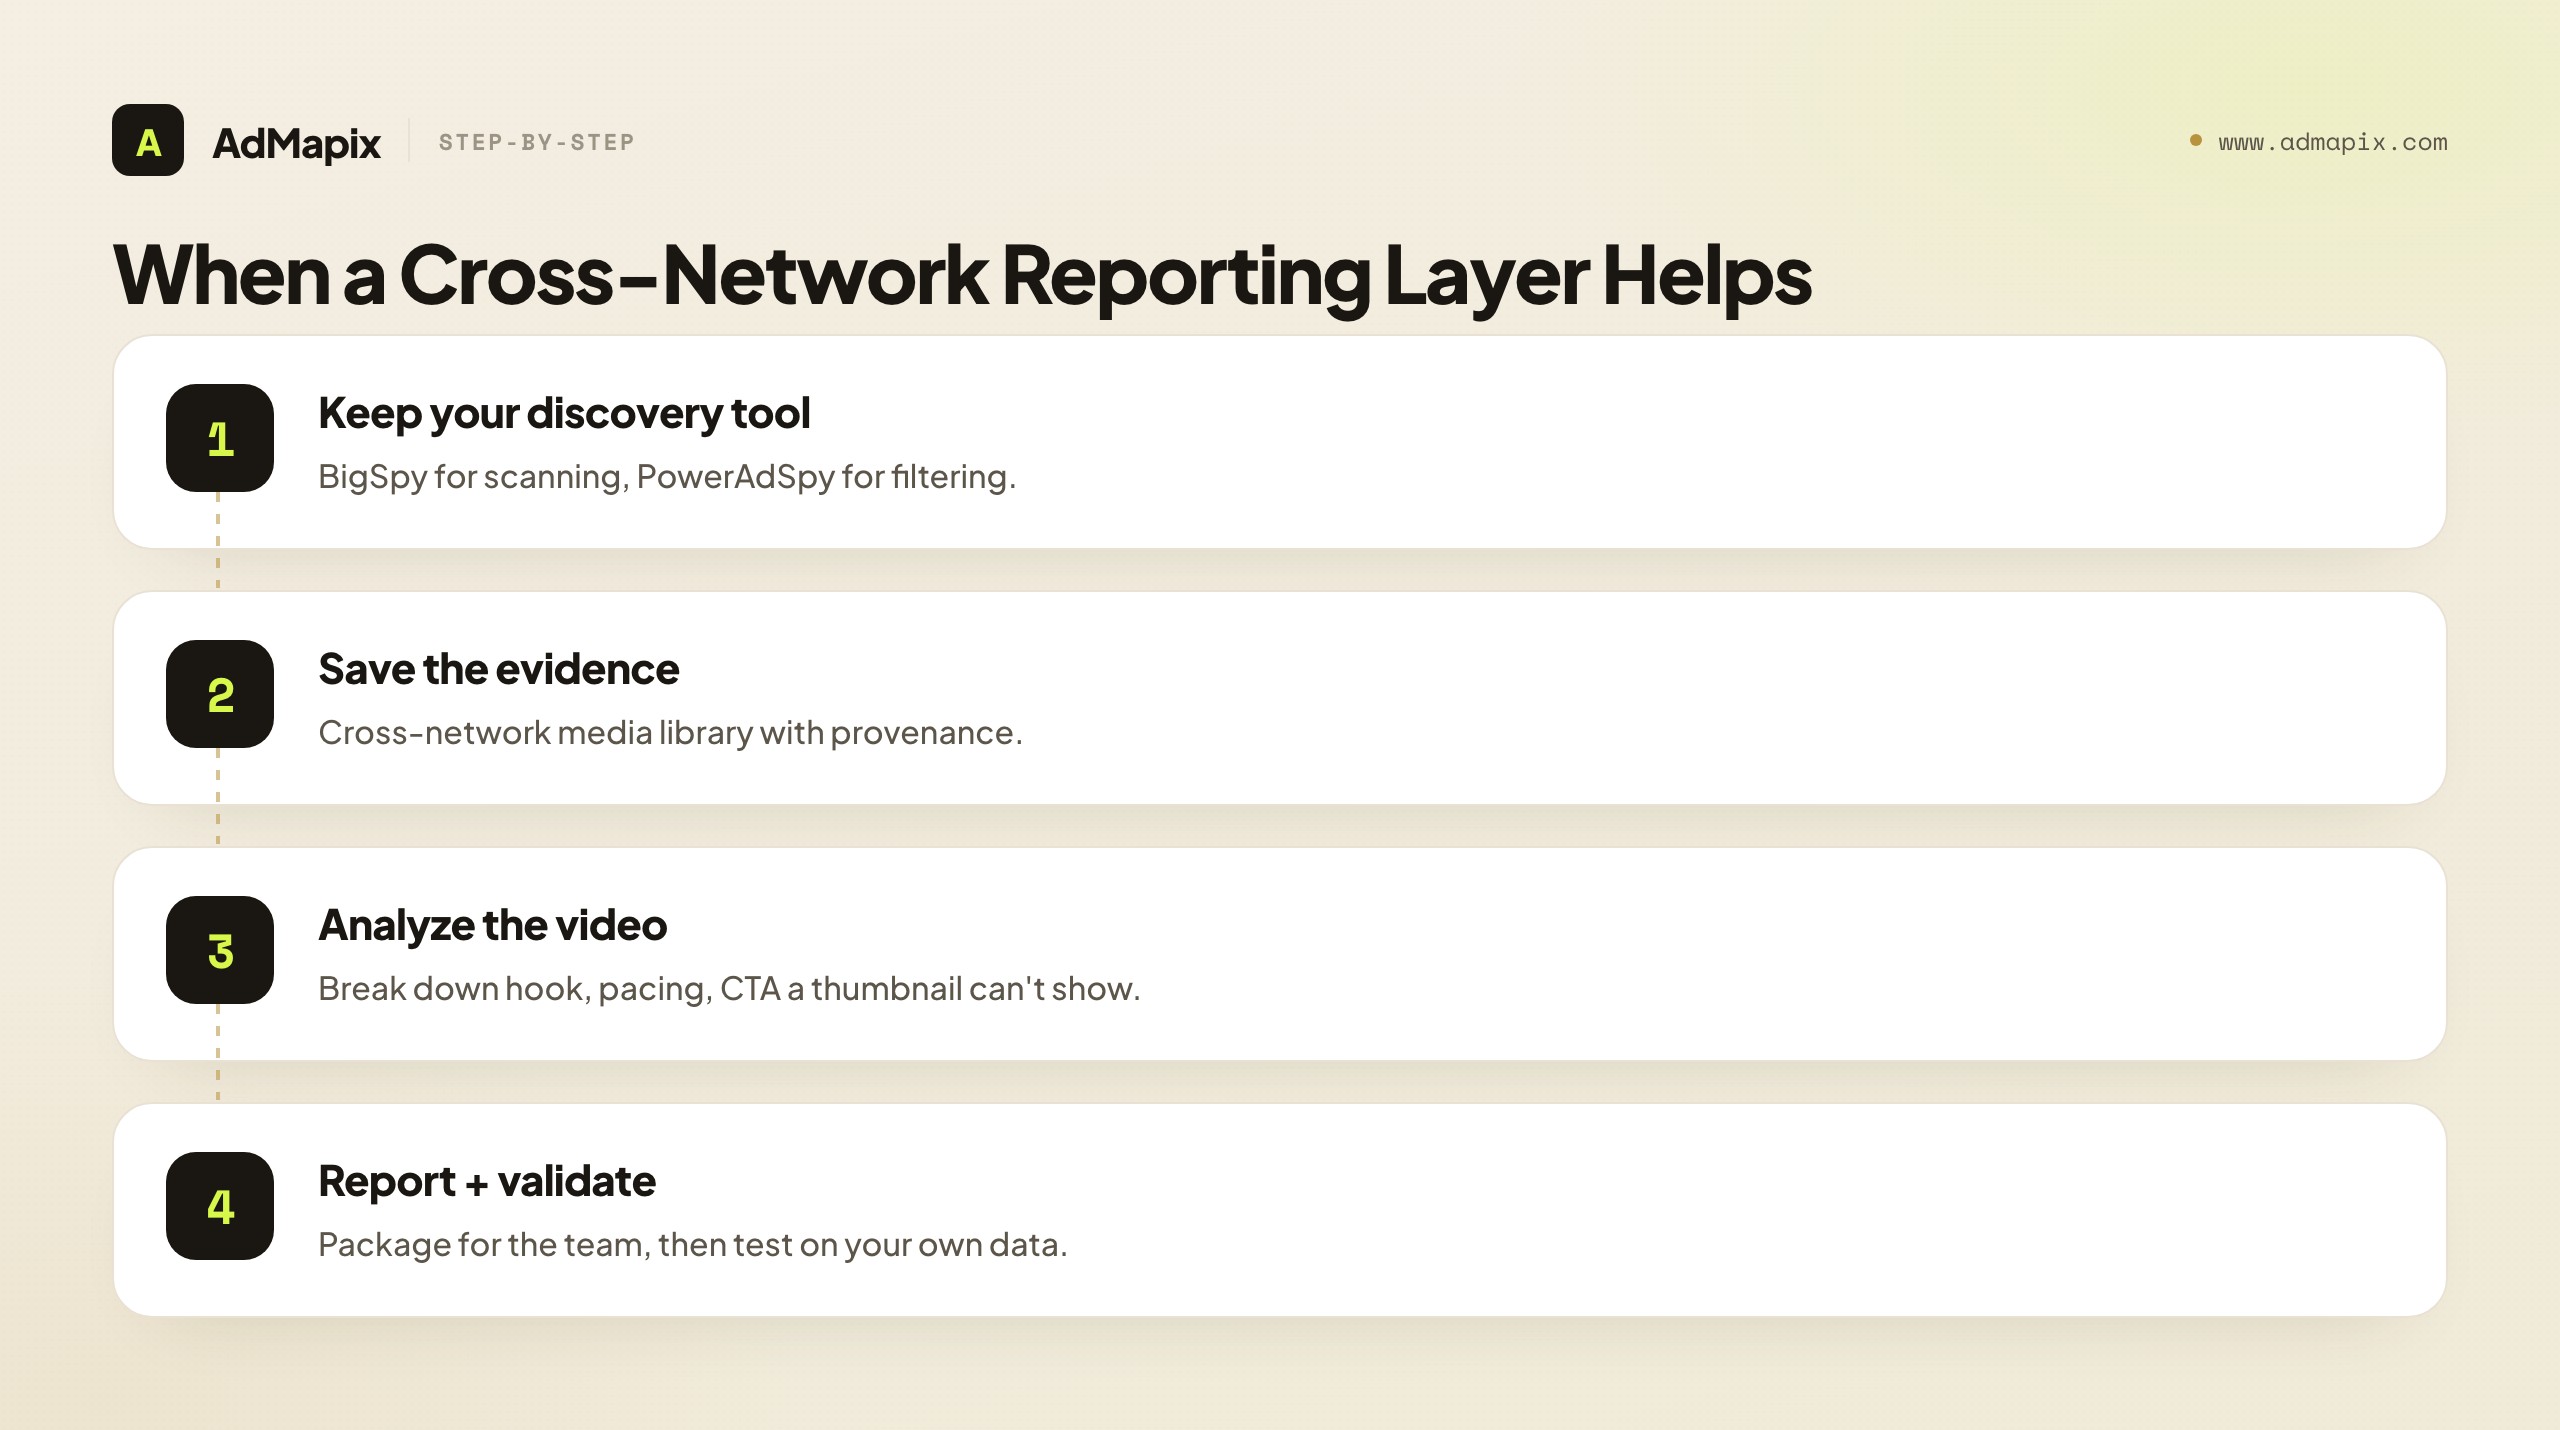Click the AdMapix brand name
The image size is (2560, 1430).
(296, 143)
